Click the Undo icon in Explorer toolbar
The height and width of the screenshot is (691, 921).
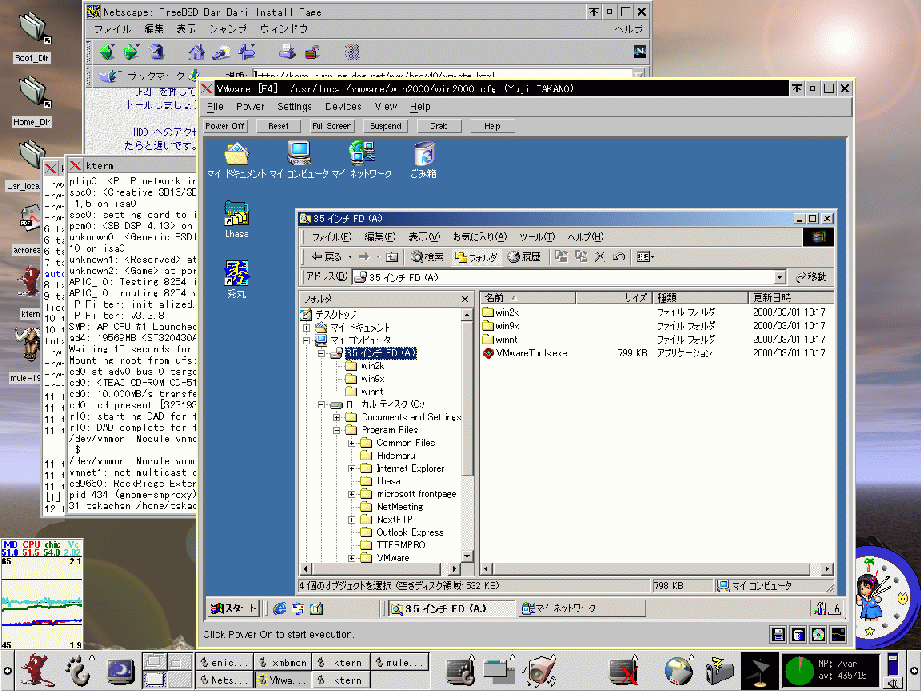click(x=618, y=257)
